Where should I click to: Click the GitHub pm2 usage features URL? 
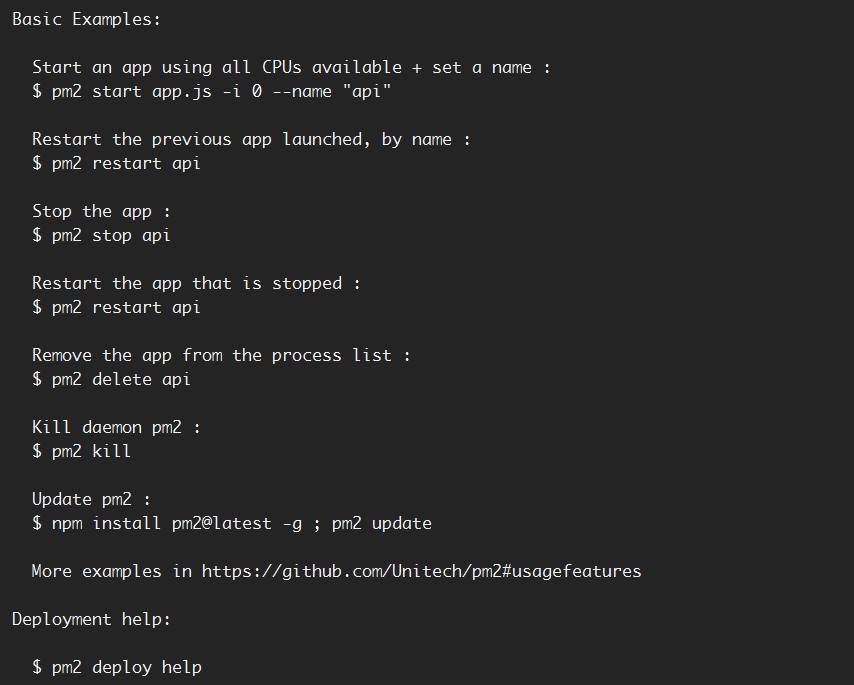[x=422, y=571]
